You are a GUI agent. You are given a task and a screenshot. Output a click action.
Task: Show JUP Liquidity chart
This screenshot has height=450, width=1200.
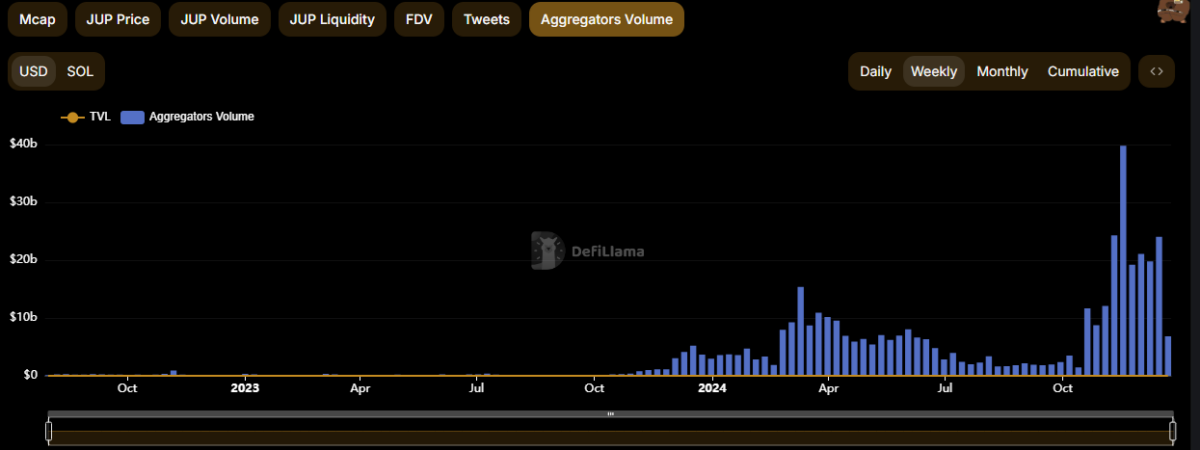point(333,19)
